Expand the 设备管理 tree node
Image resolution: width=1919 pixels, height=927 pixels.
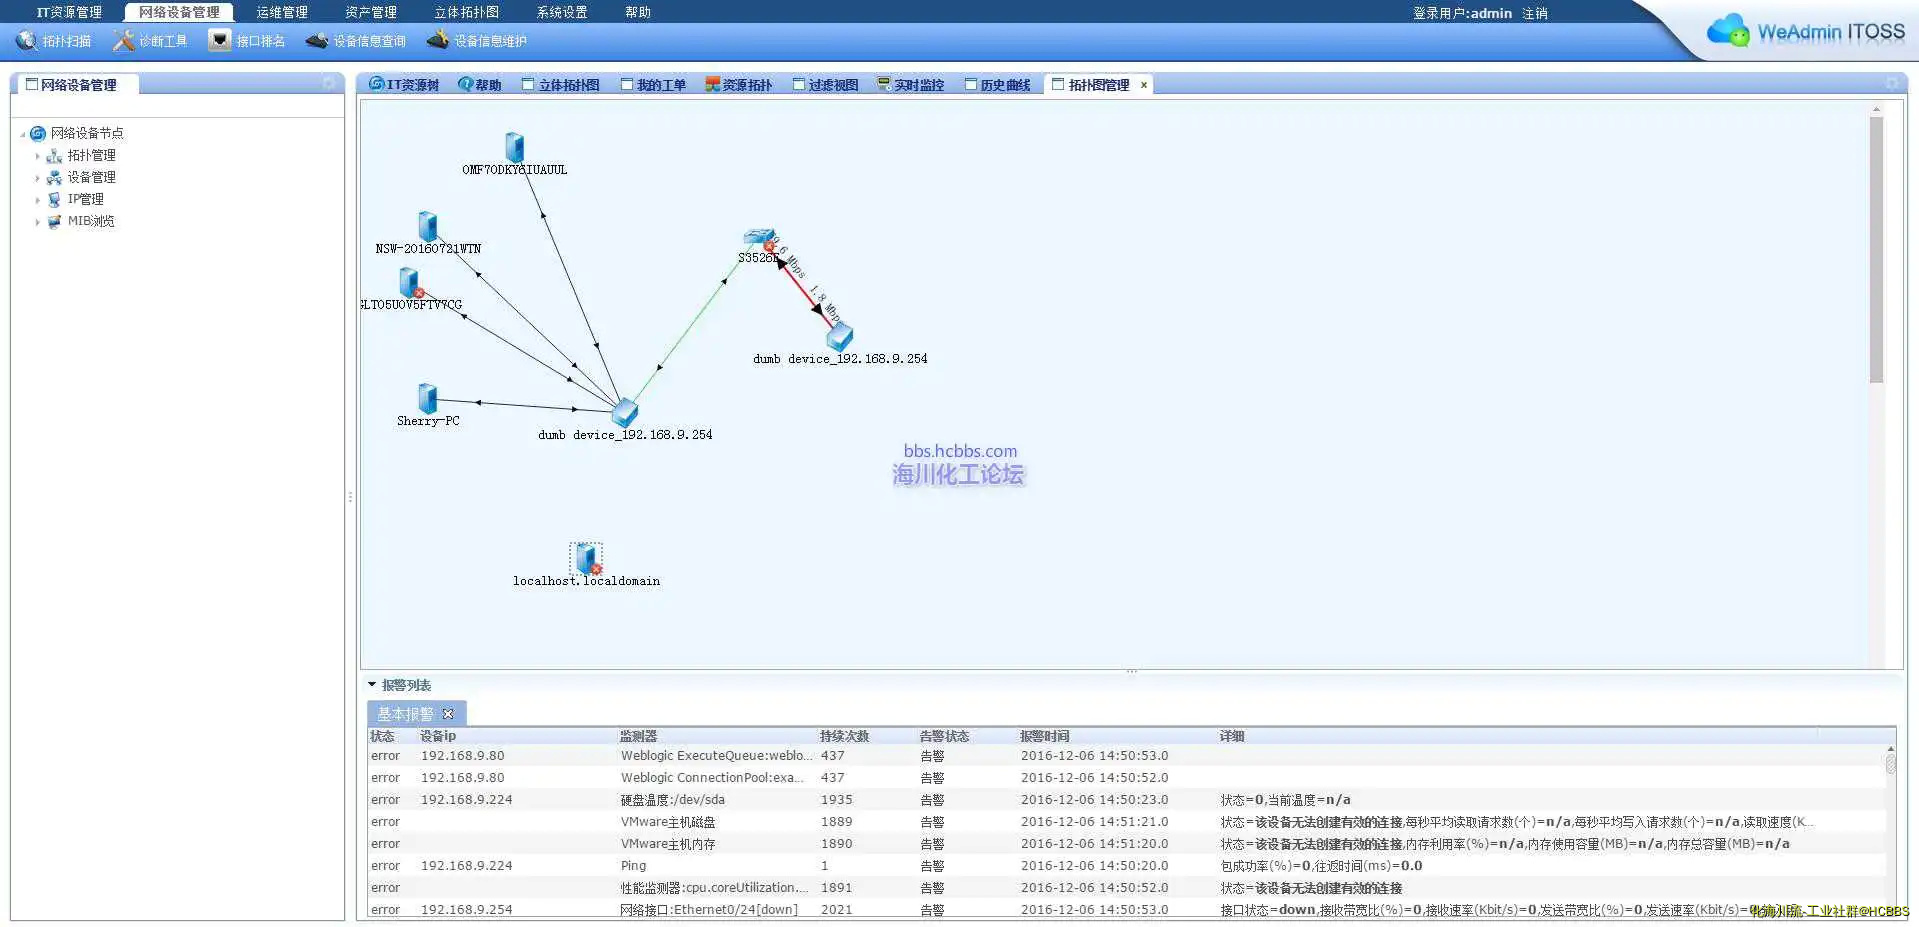point(38,178)
